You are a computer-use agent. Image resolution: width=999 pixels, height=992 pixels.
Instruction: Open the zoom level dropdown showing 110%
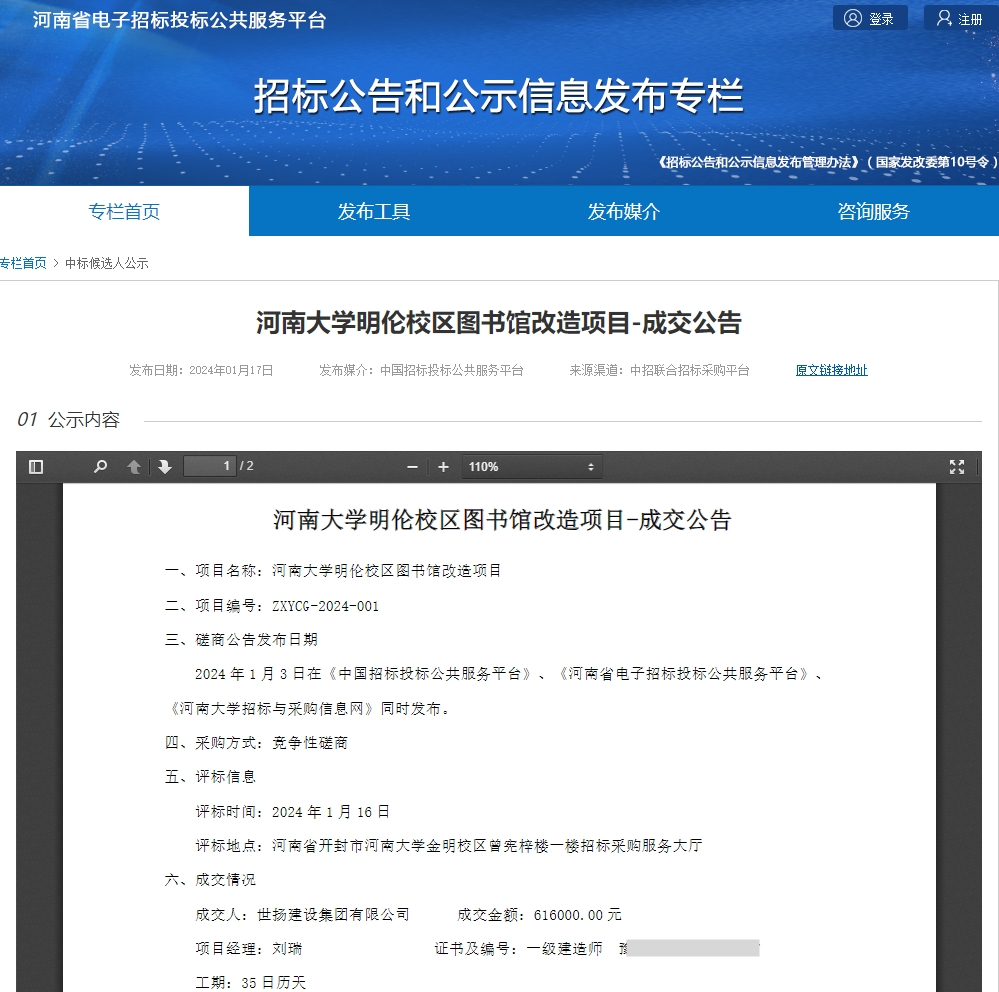tap(531, 466)
